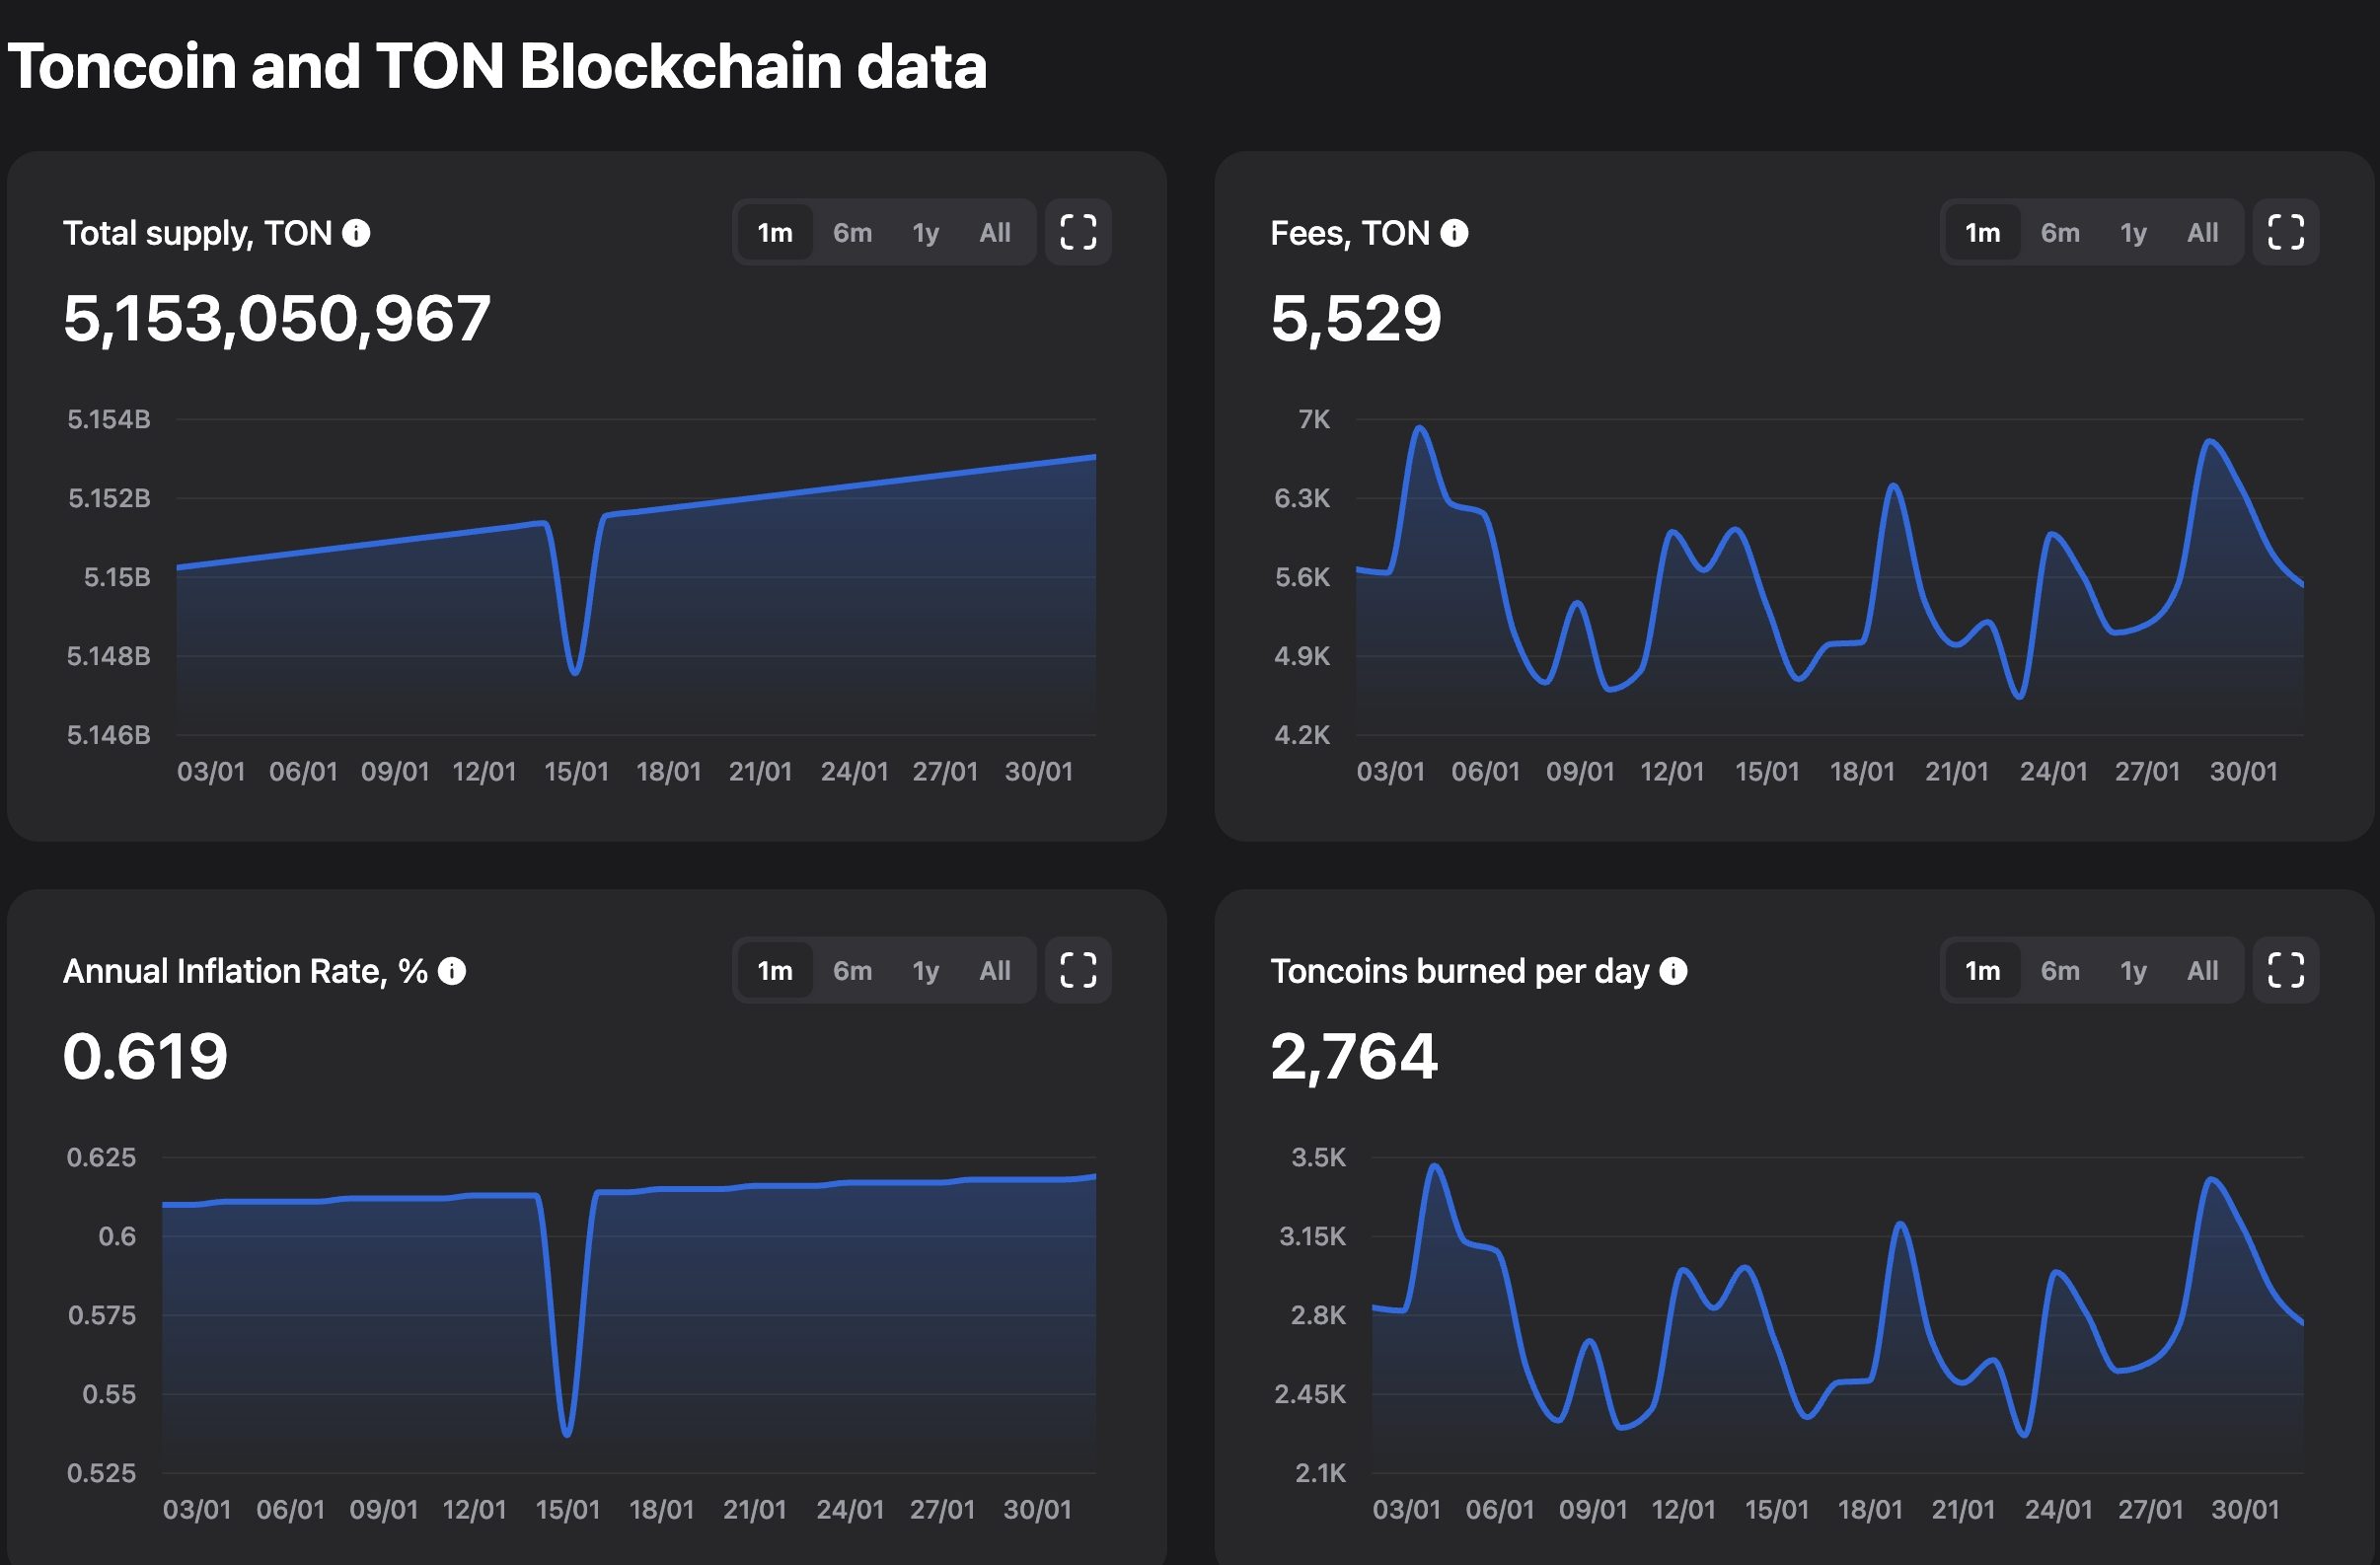Click the Total supply, TON title
This screenshot has width=2380, height=1565.
pyautogui.click(x=197, y=233)
